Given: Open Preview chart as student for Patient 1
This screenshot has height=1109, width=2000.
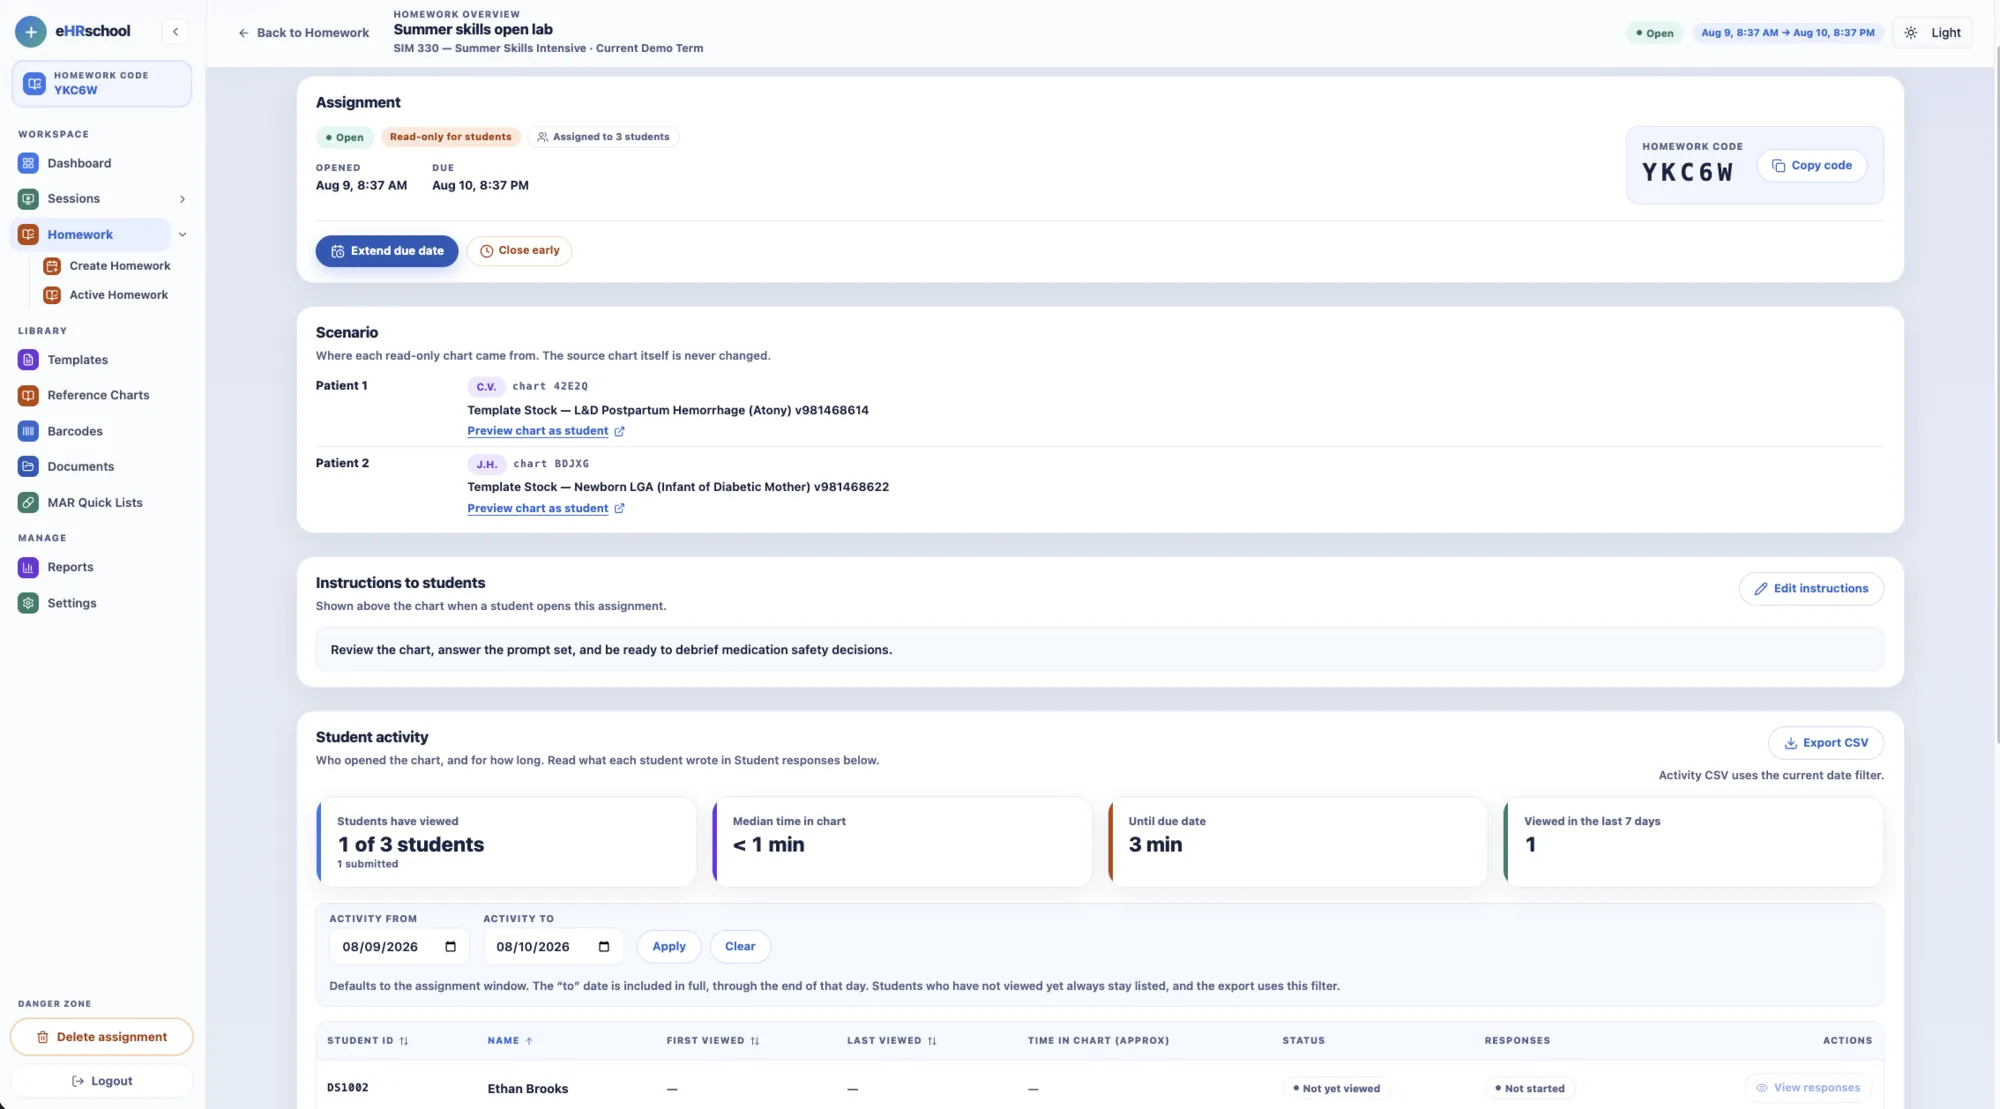Looking at the screenshot, I should point(537,431).
